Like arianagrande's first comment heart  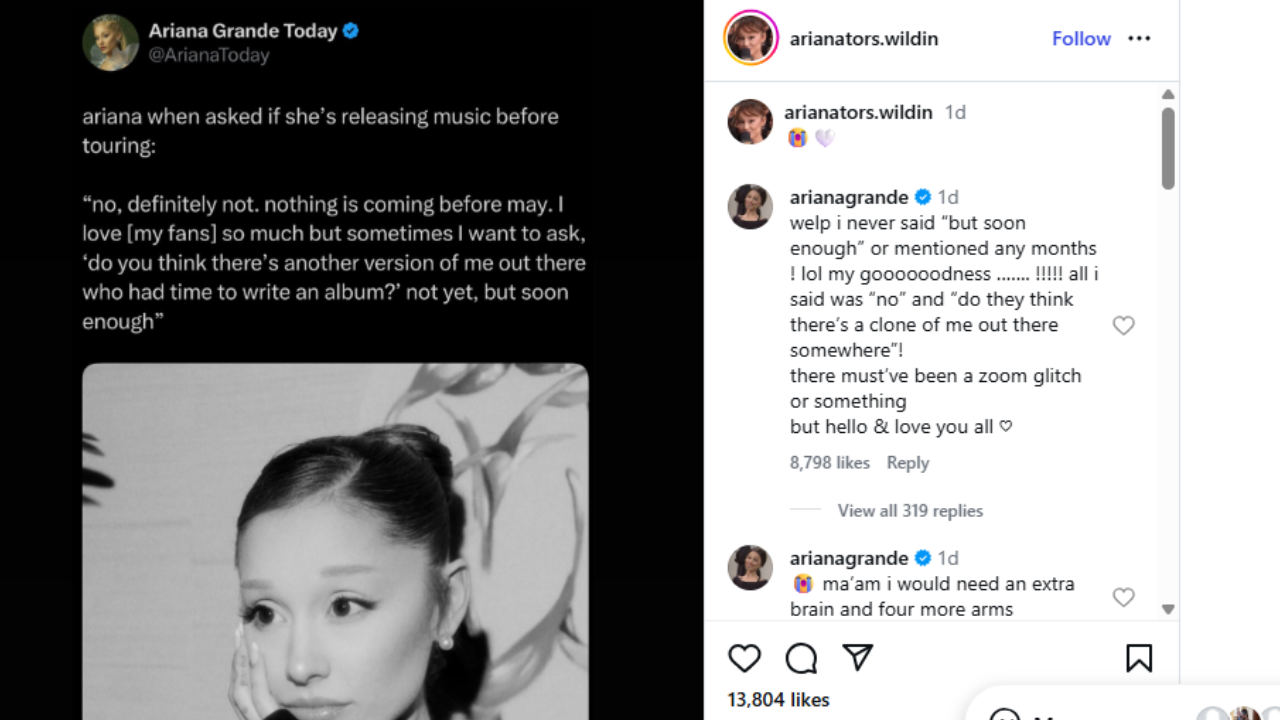coord(1123,325)
